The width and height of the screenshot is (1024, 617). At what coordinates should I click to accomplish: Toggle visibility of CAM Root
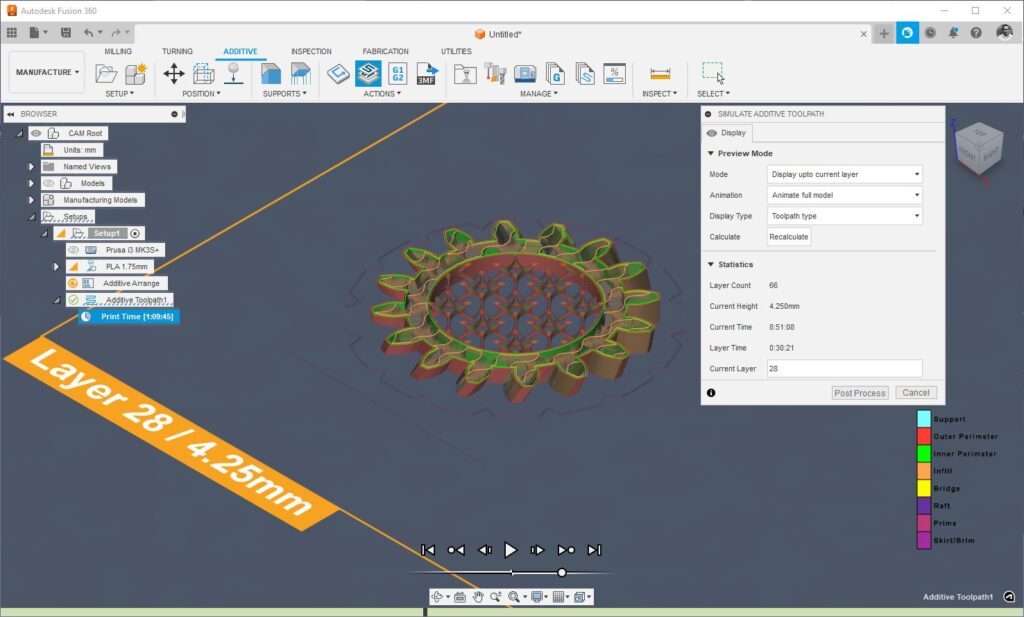click(36, 133)
